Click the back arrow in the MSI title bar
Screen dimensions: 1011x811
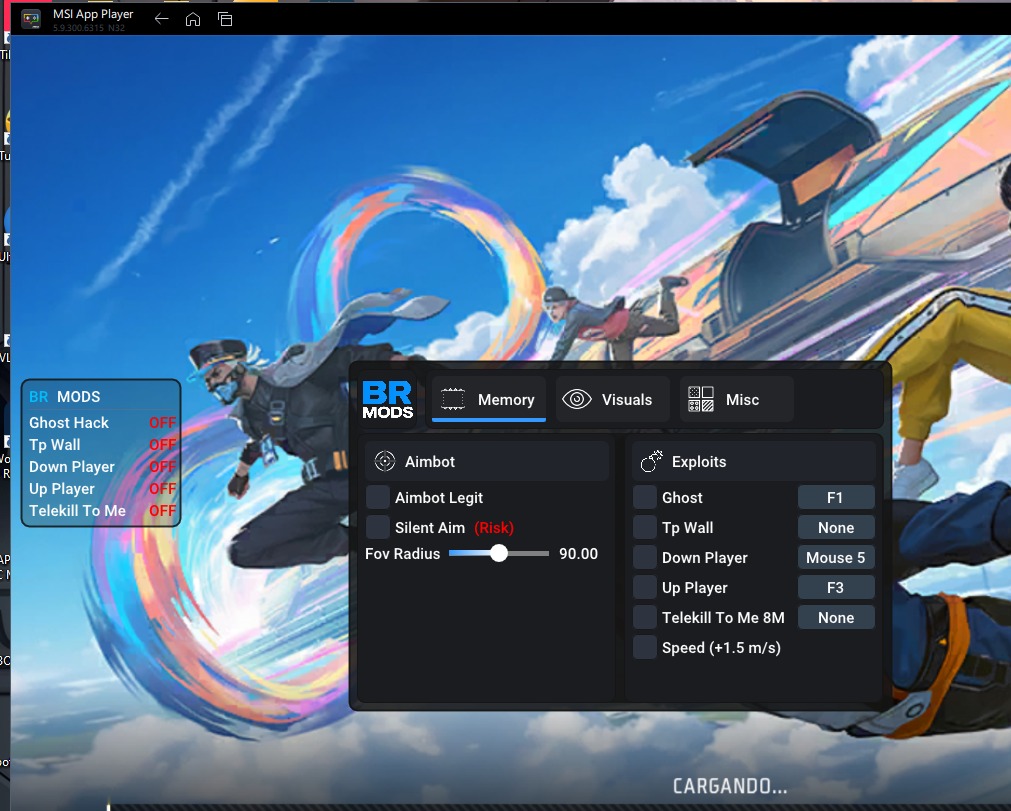[x=160, y=18]
